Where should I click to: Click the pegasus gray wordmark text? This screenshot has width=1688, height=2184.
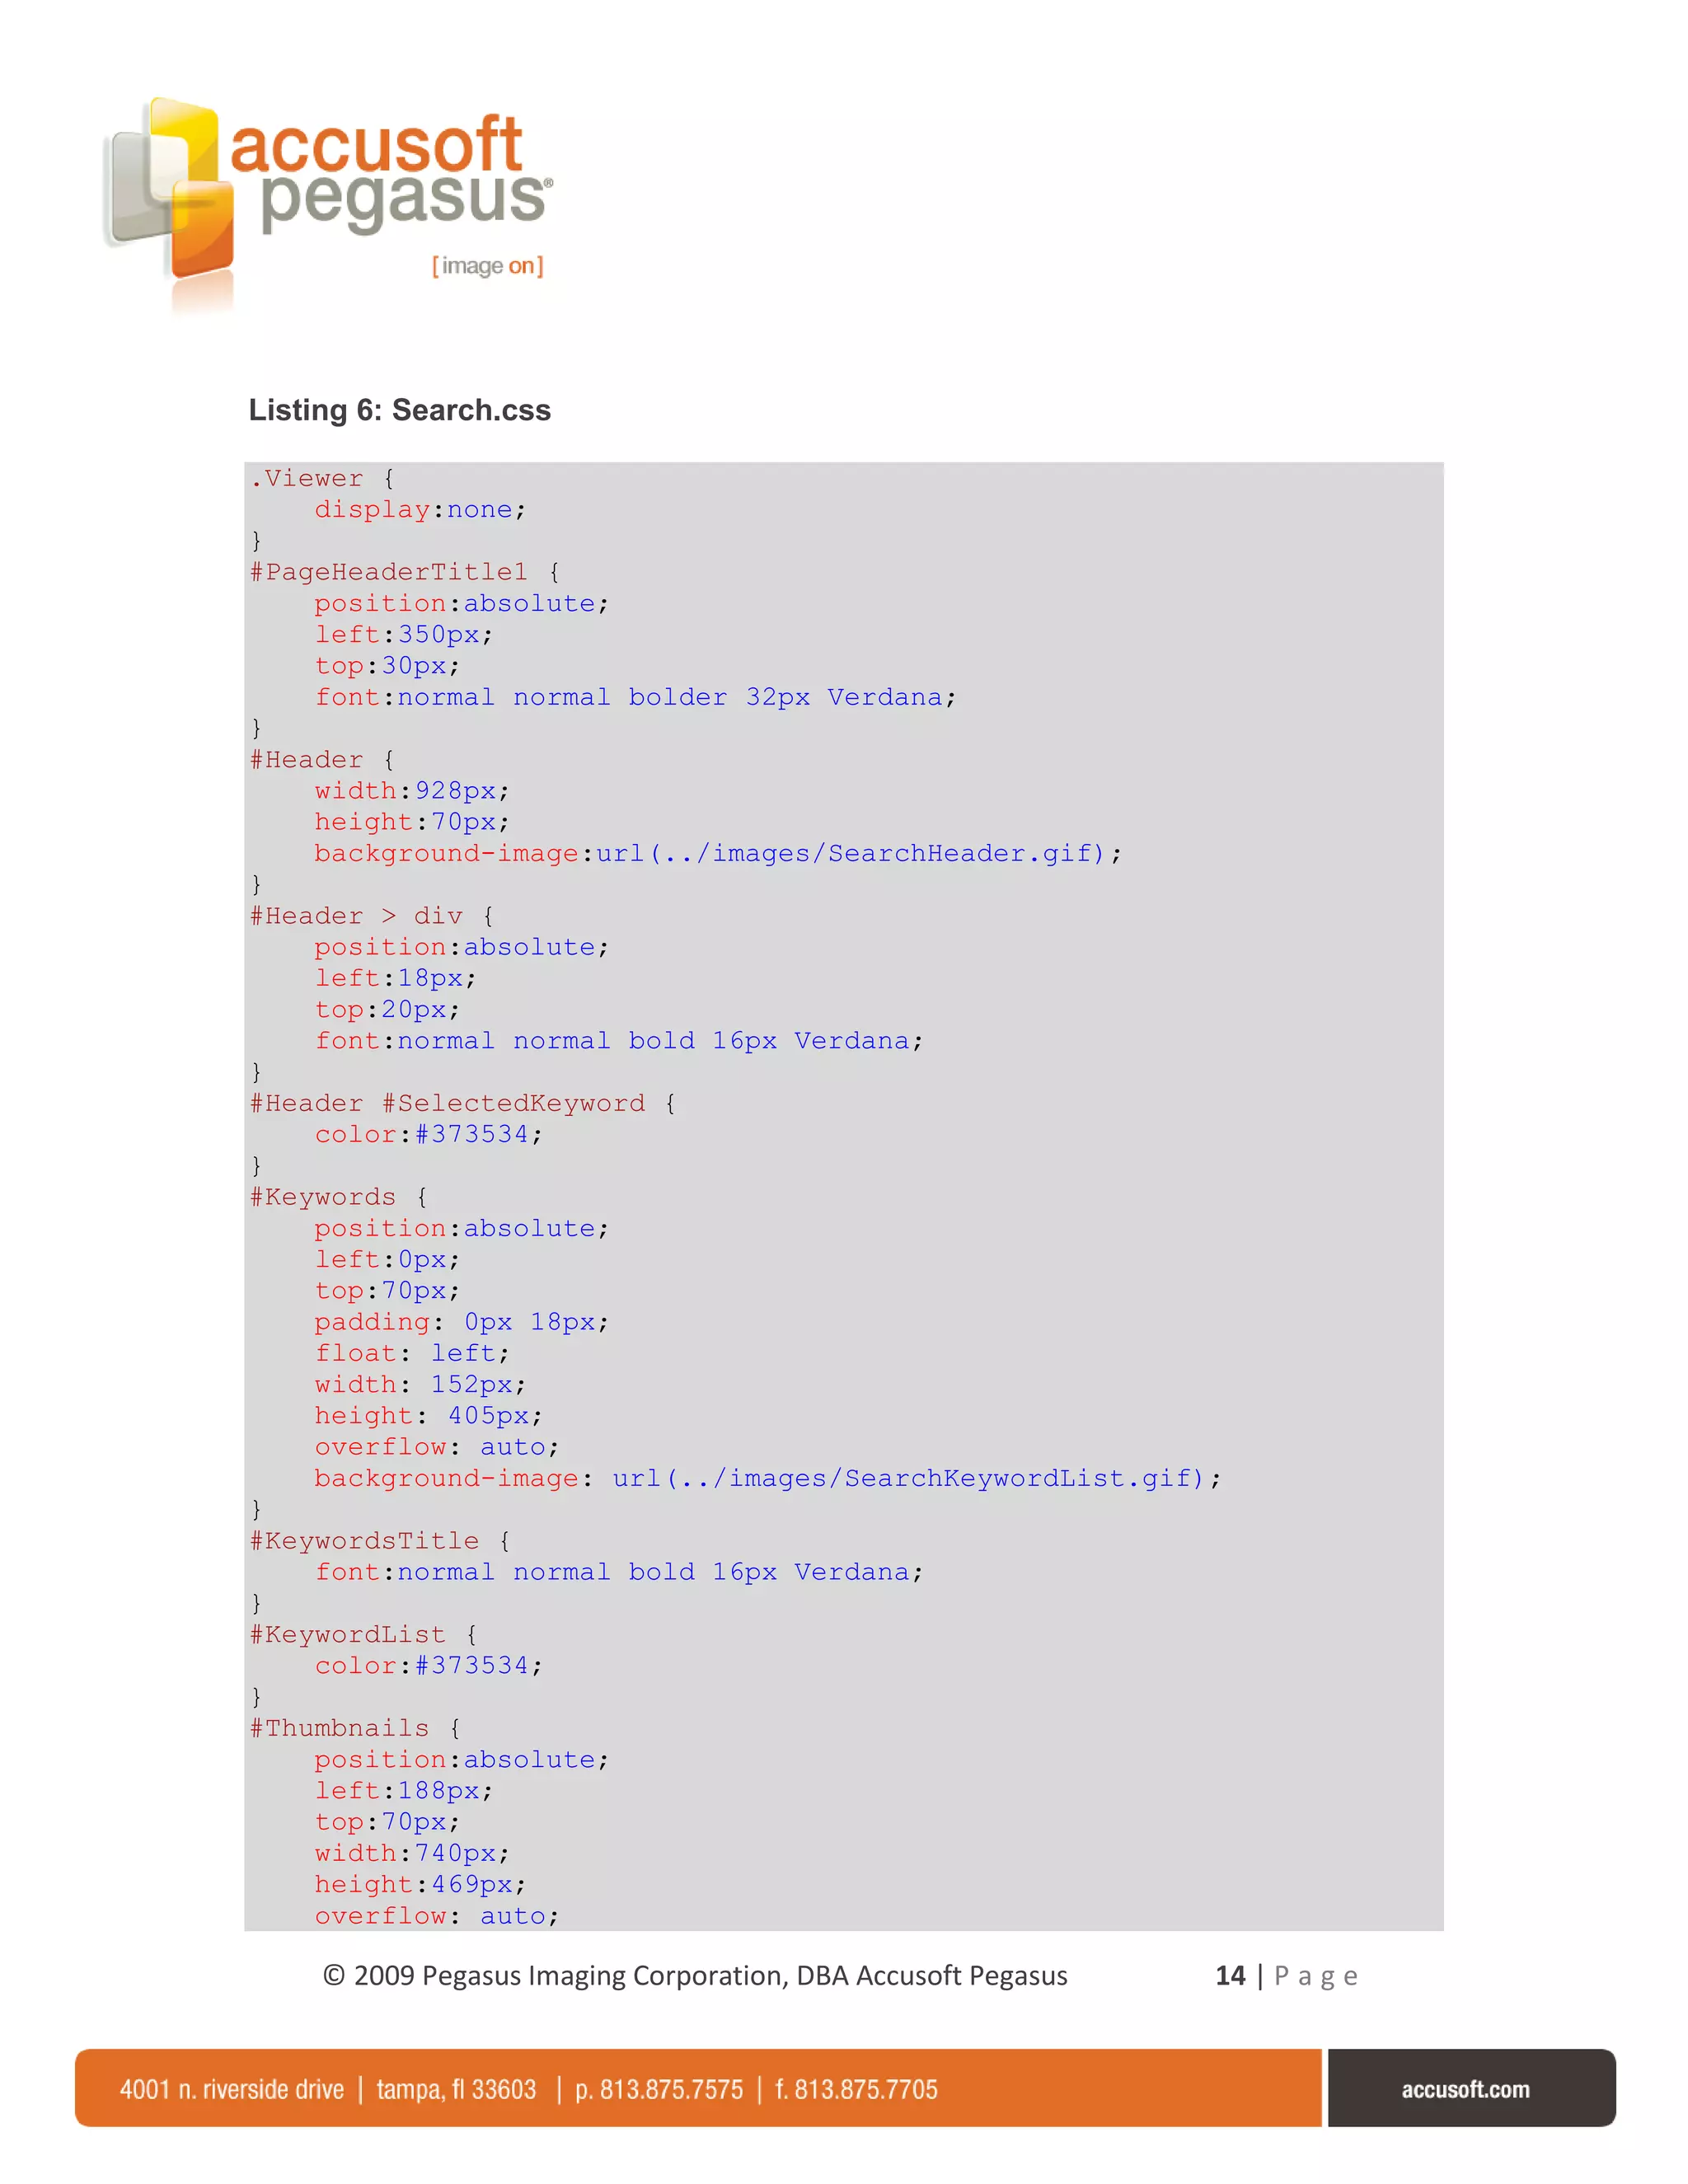[402, 199]
